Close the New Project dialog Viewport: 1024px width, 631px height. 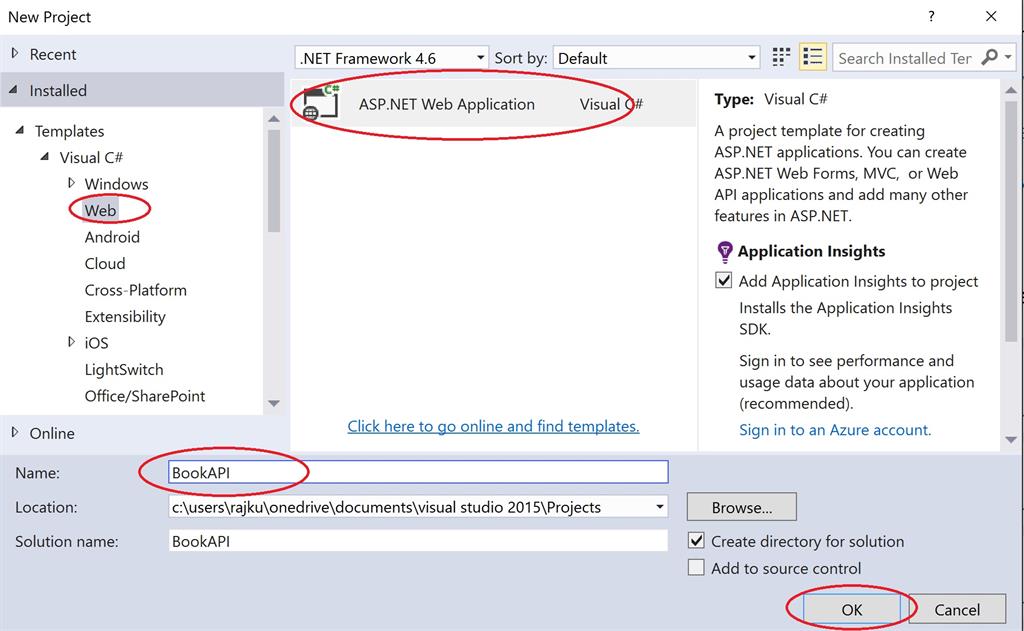[991, 16]
